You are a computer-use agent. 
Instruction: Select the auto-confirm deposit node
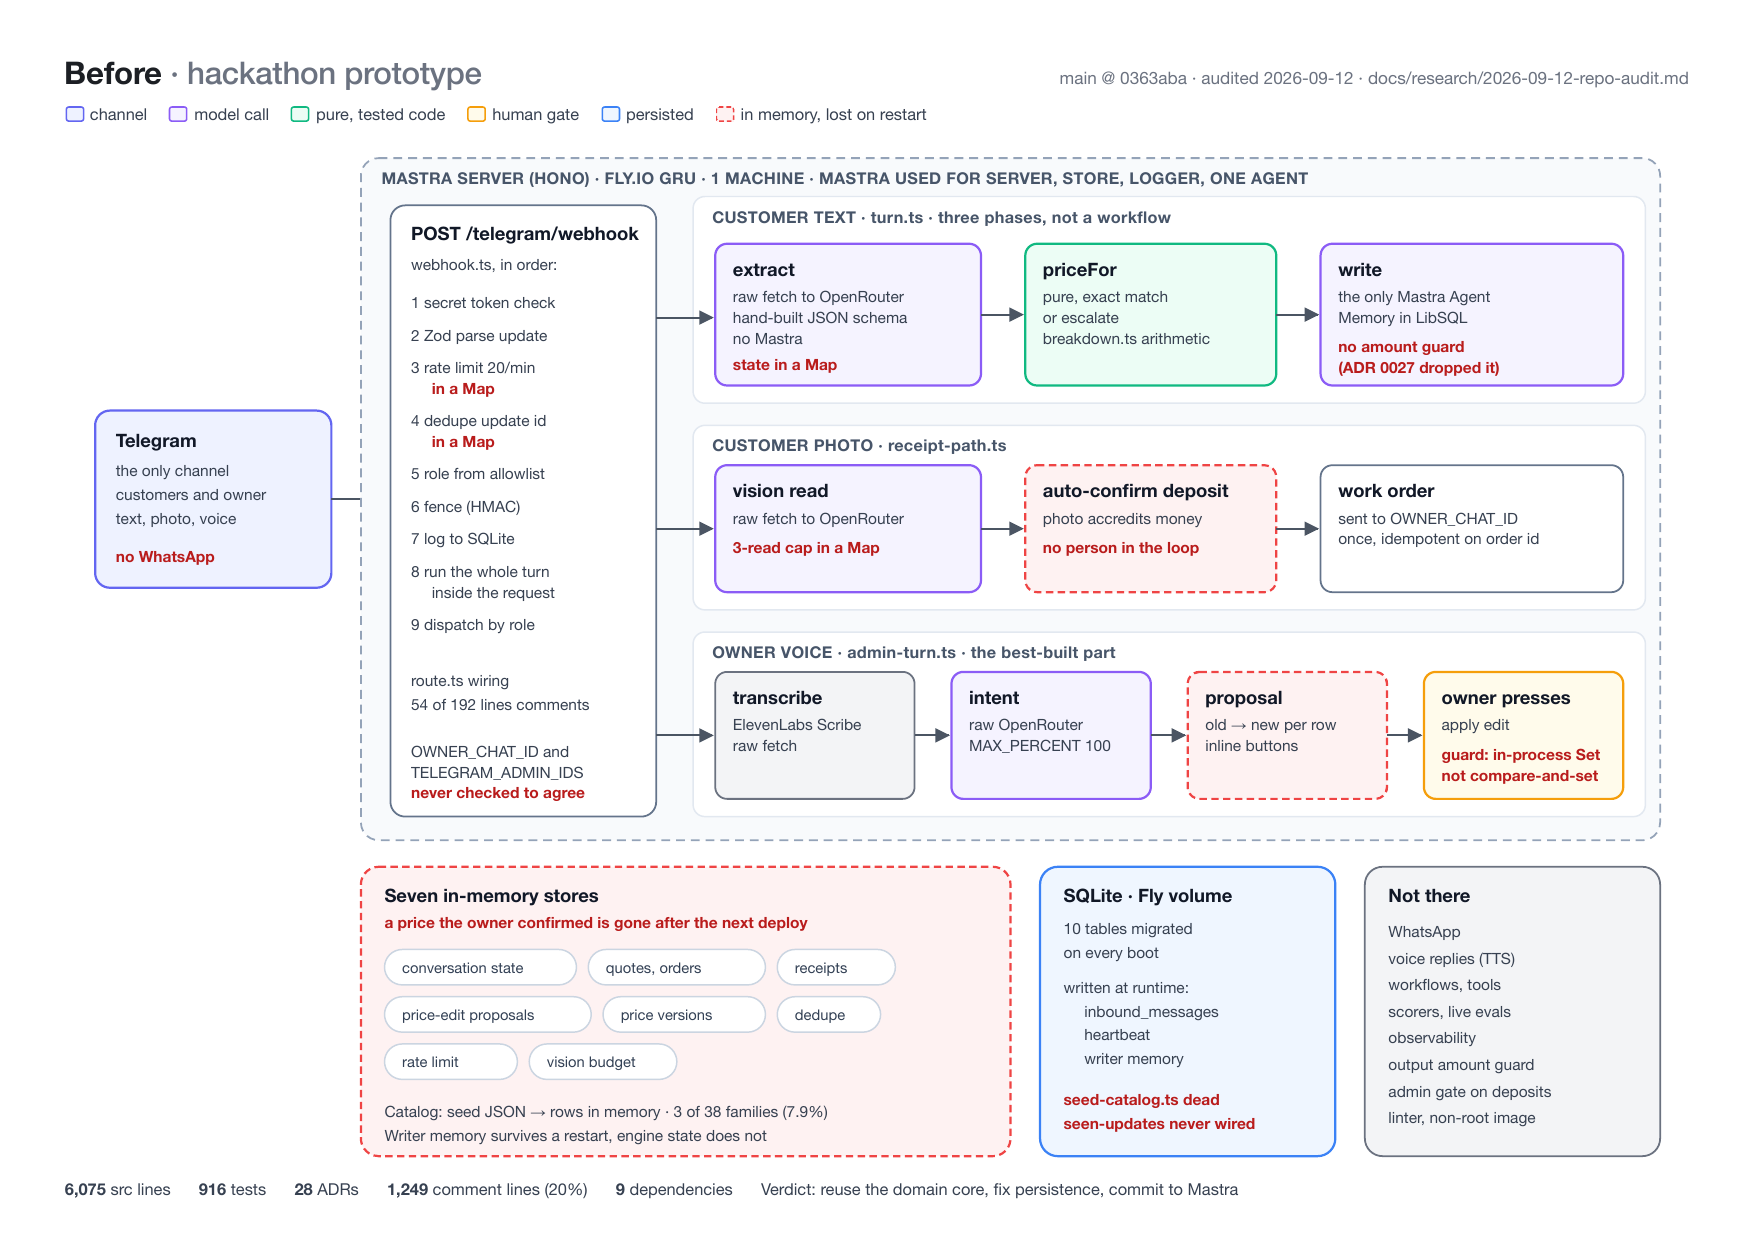tap(1150, 529)
